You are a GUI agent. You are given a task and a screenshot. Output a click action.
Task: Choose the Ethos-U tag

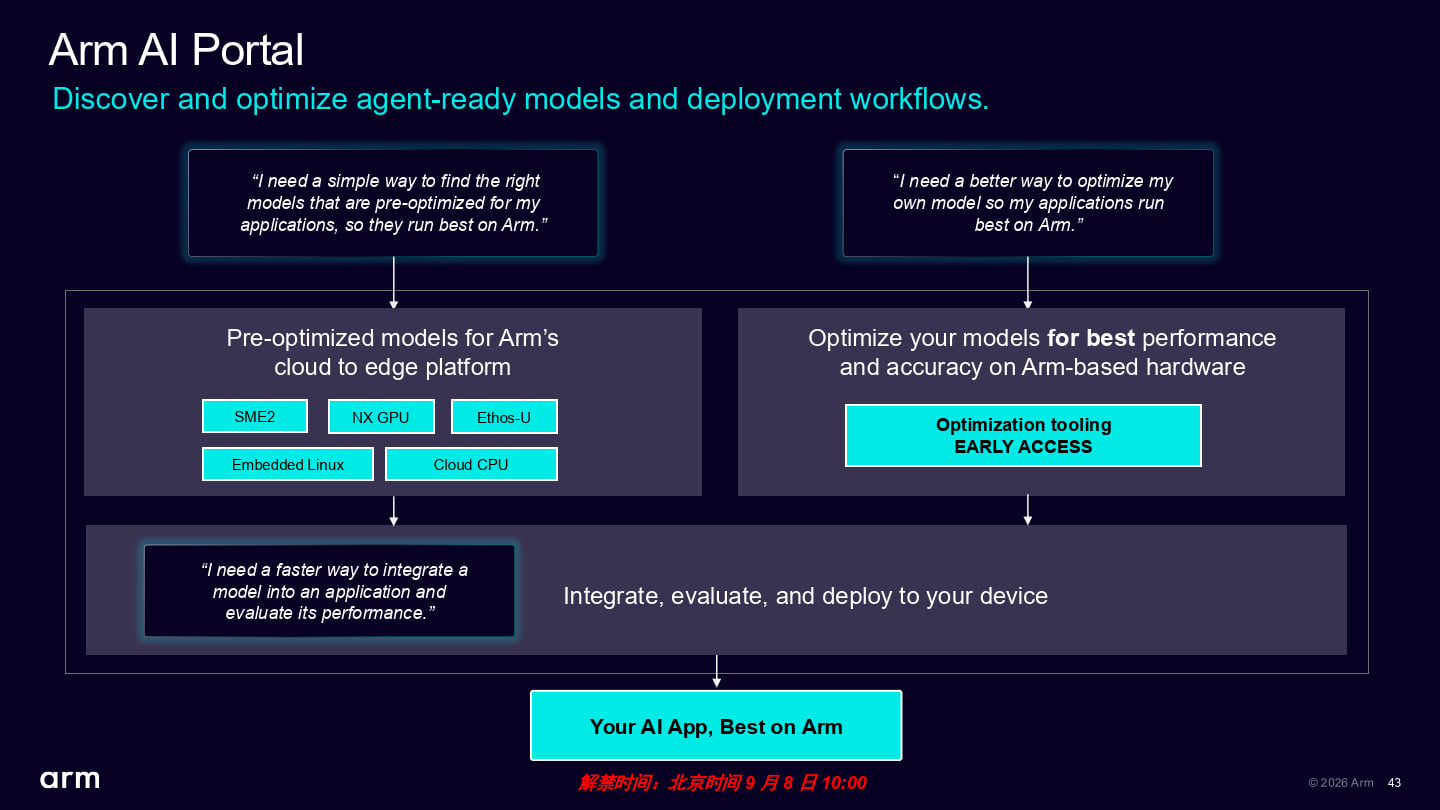[504, 417]
